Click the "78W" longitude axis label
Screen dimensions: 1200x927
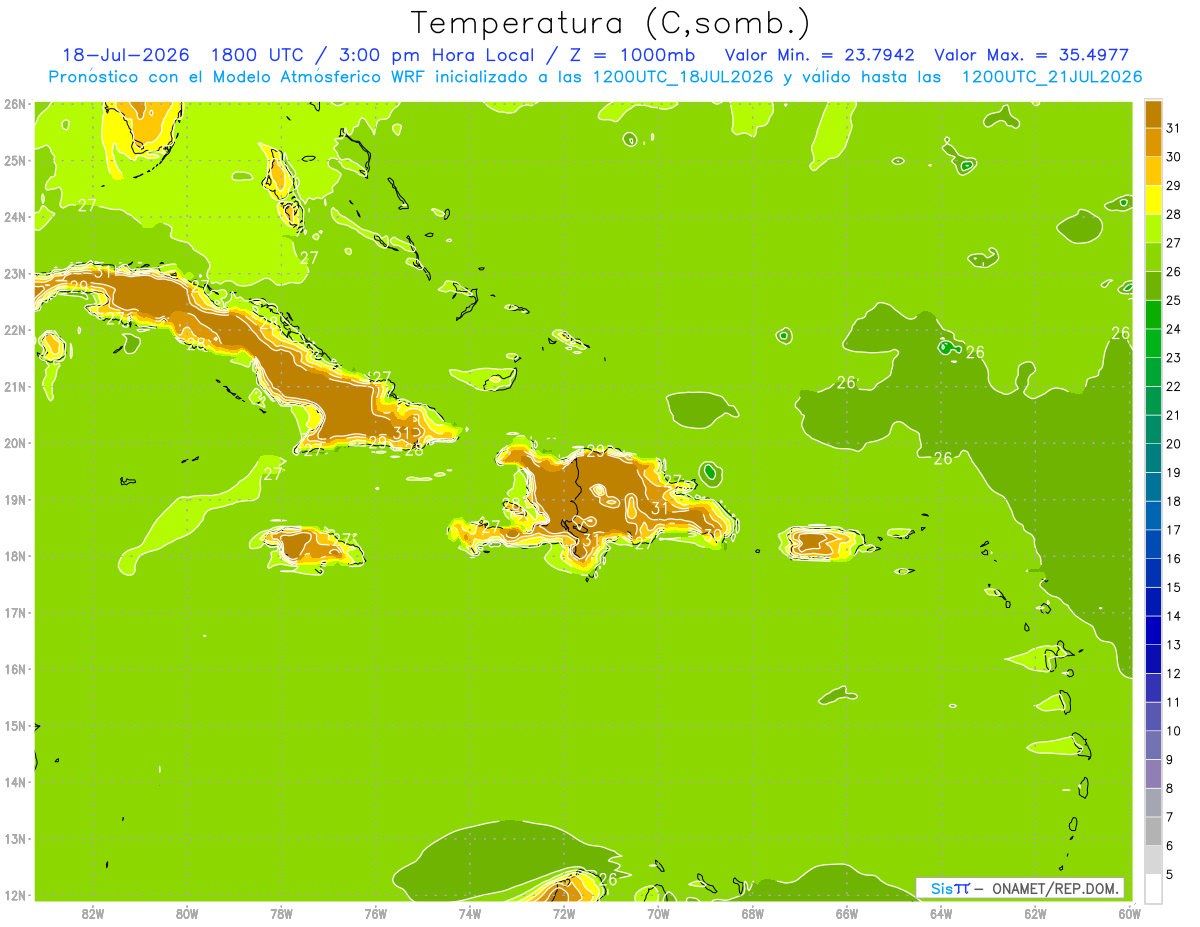(x=281, y=913)
